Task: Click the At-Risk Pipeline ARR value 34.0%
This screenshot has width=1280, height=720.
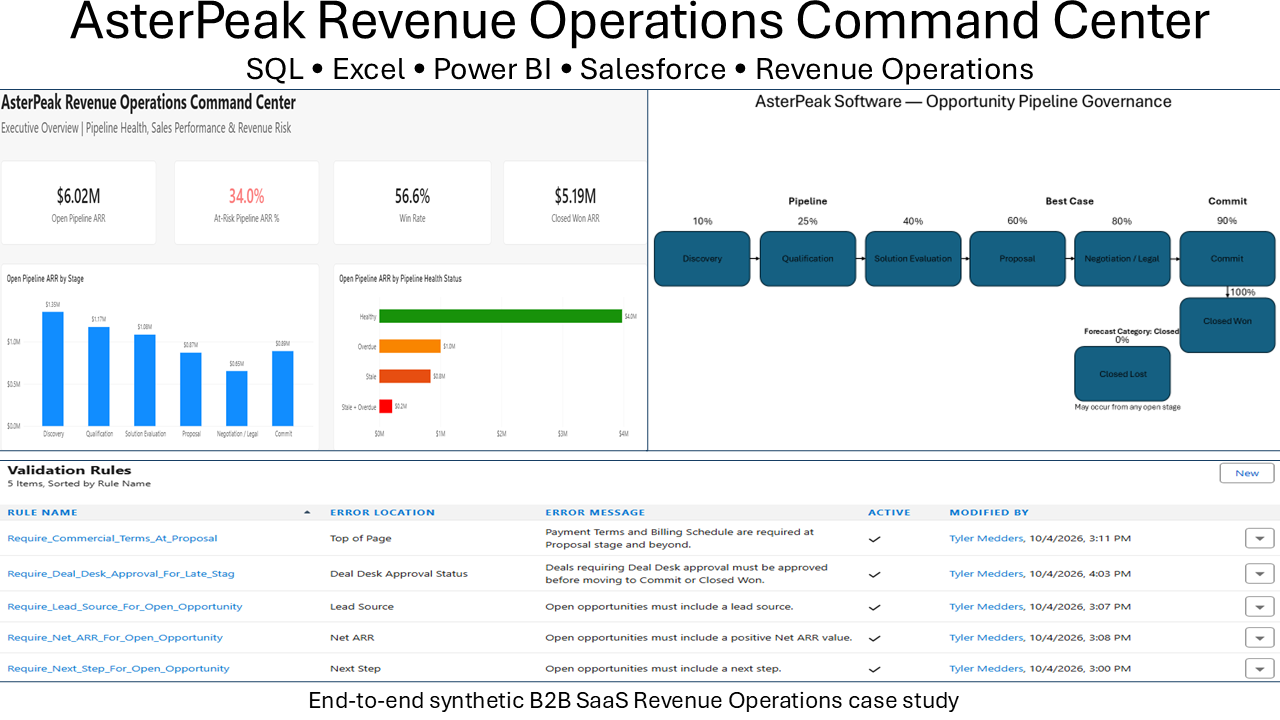Action: tap(246, 196)
